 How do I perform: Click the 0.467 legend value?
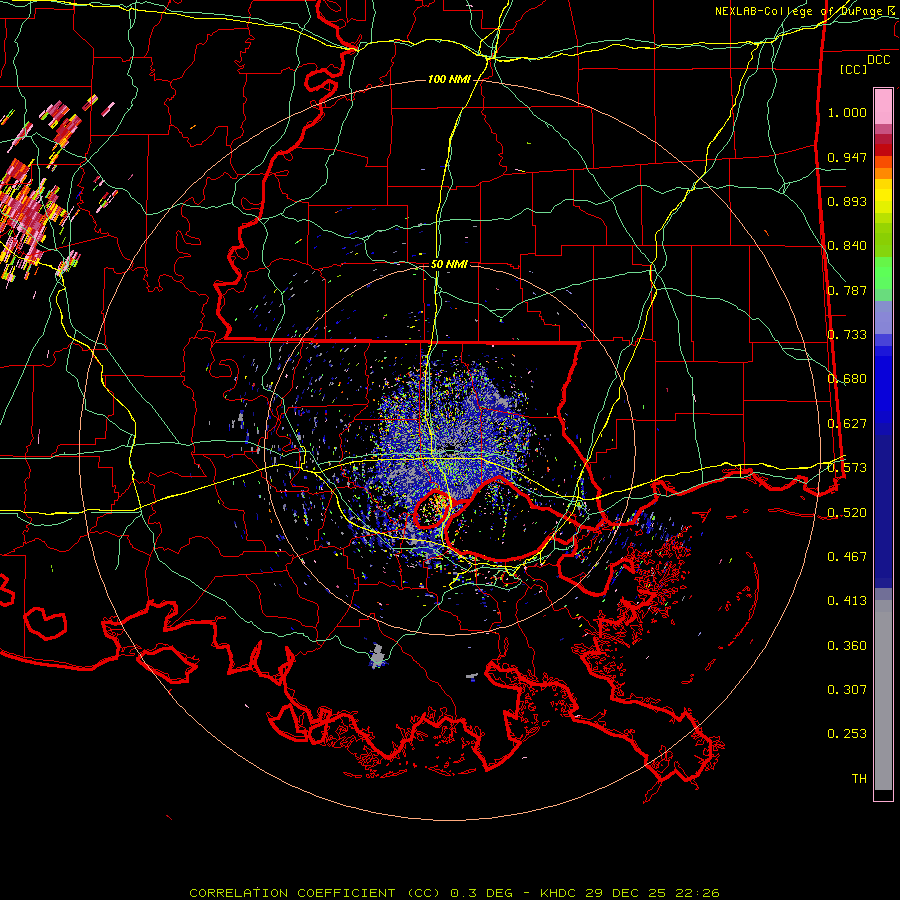847,557
